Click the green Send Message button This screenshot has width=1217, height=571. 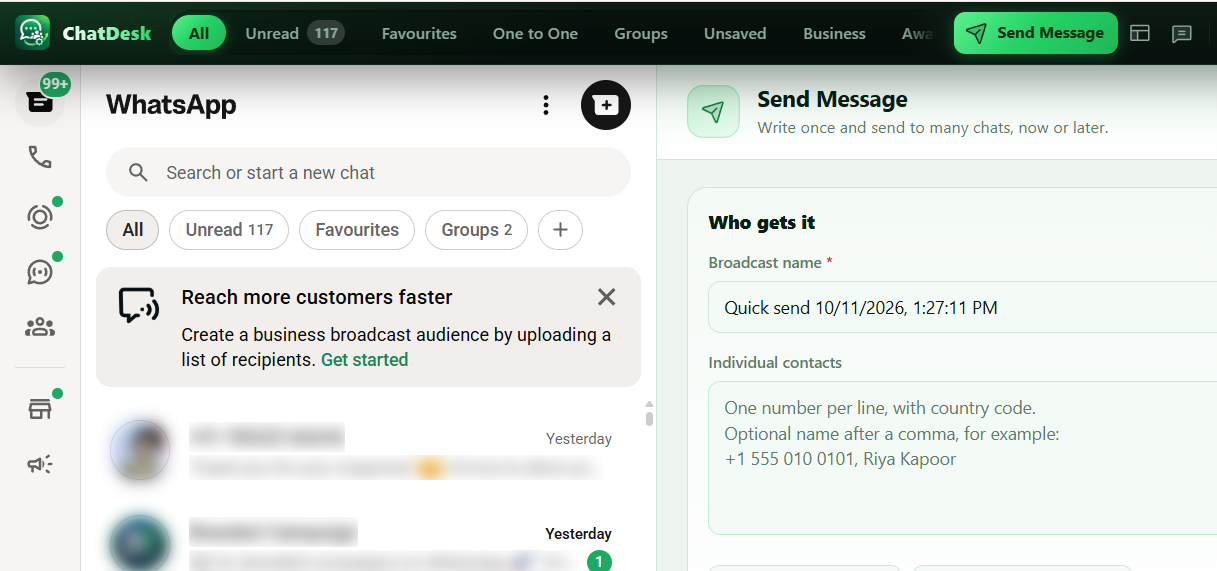pyautogui.click(x=1035, y=33)
